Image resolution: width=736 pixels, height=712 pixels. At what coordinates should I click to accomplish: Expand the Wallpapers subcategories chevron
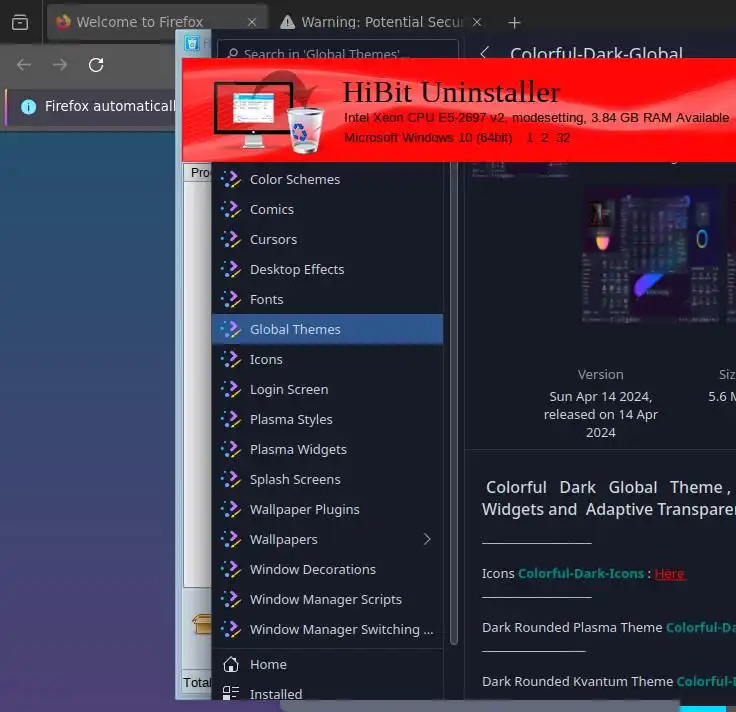point(427,539)
